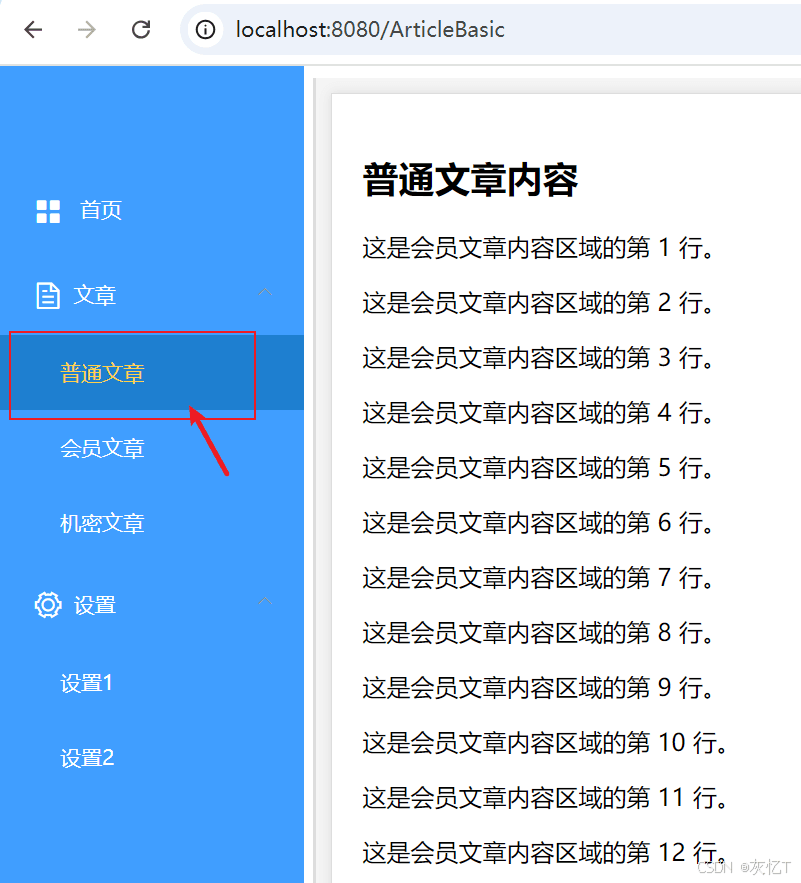Focus the localhost:8080/ArticleBasic address bar
The height and width of the screenshot is (883, 801).
(490, 29)
